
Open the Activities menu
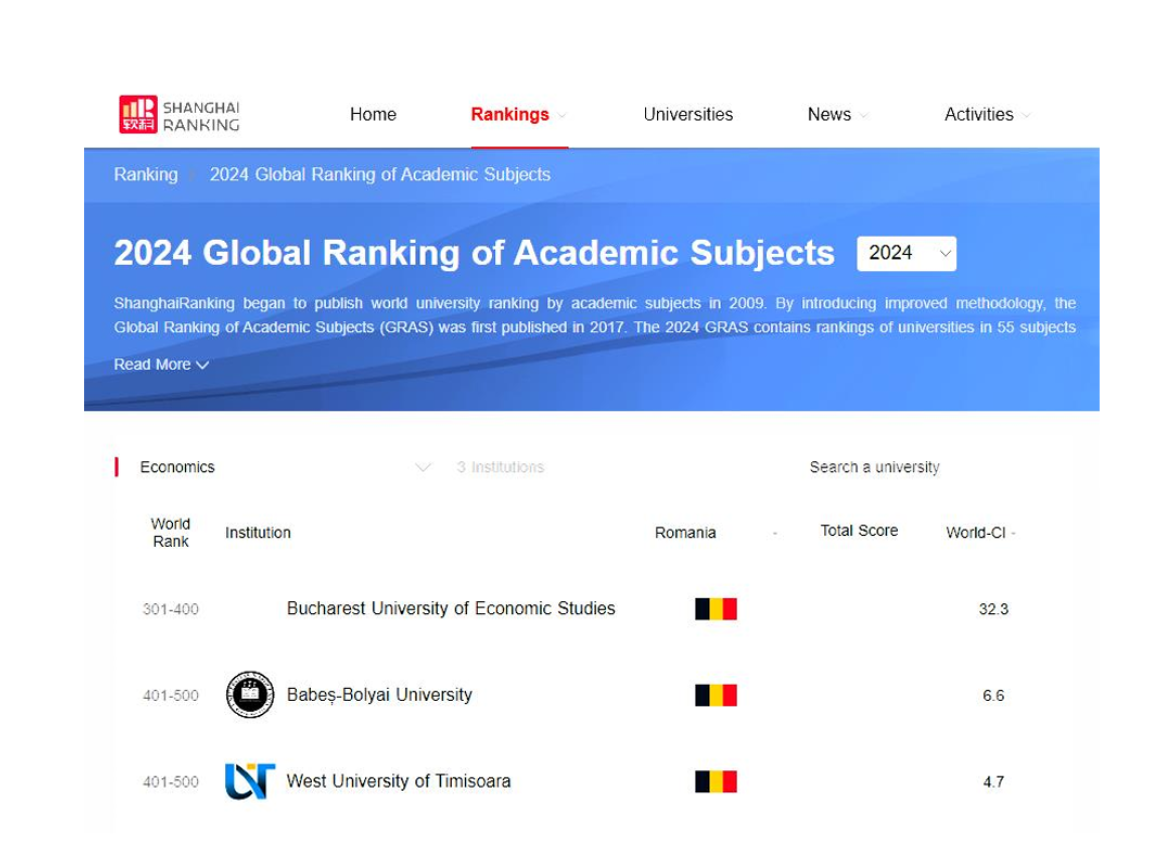pyautogui.click(x=979, y=115)
